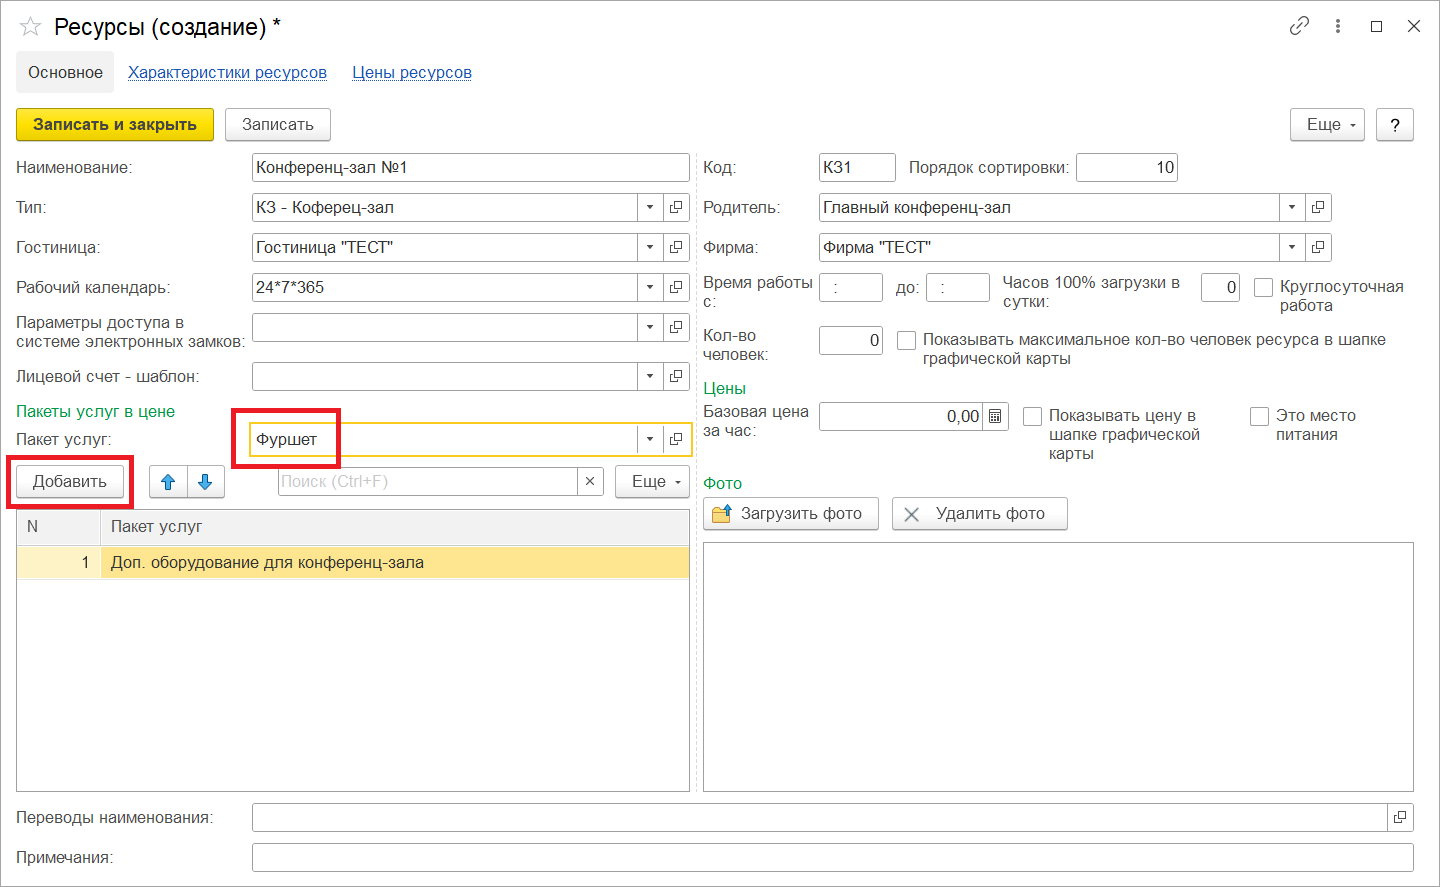Expand the Родитель dropdown list
Screen dimensions: 1440x887
point(1292,207)
